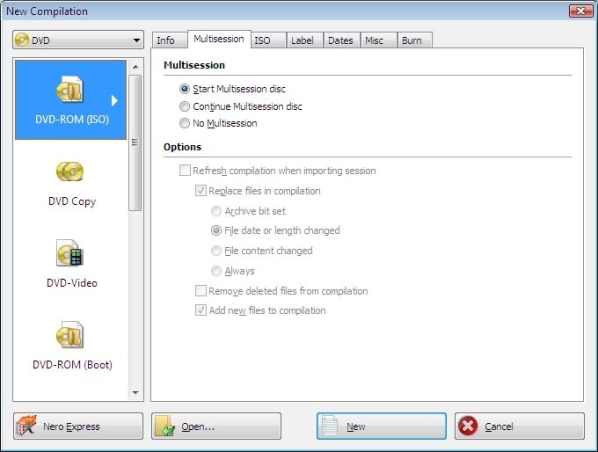Screen dimensions: 598x452
Task: Switch to the Multisession tab
Action: click(219, 39)
